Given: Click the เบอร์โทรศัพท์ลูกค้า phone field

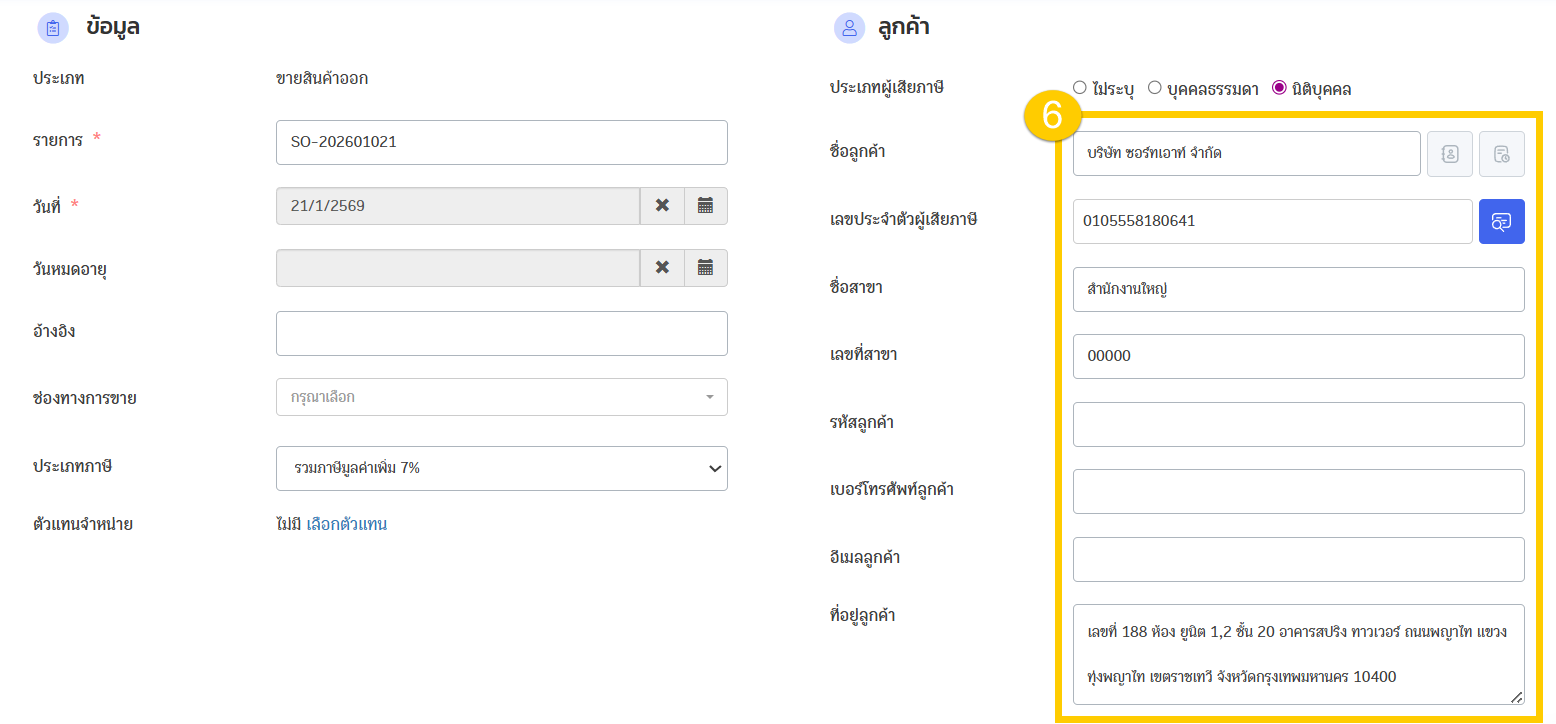Looking at the screenshot, I should tap(1297, 491).
